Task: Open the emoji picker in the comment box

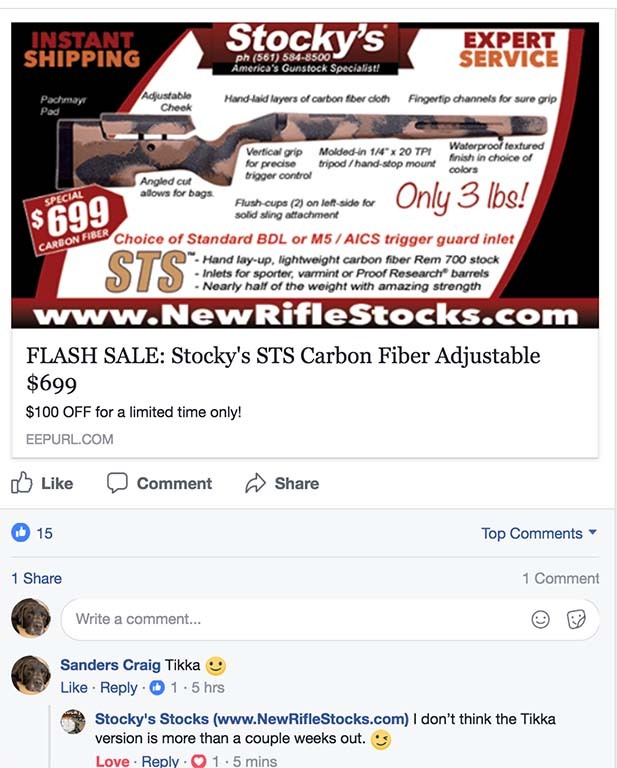Action: pos(541,619)
